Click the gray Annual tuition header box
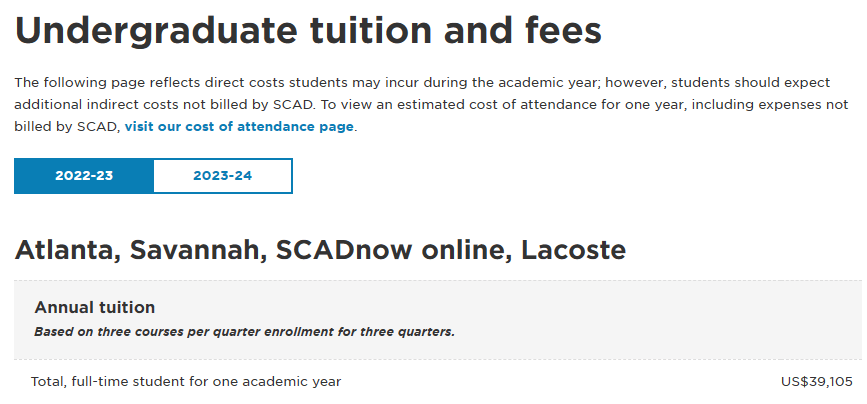867x404 pixels. point(438,320)
